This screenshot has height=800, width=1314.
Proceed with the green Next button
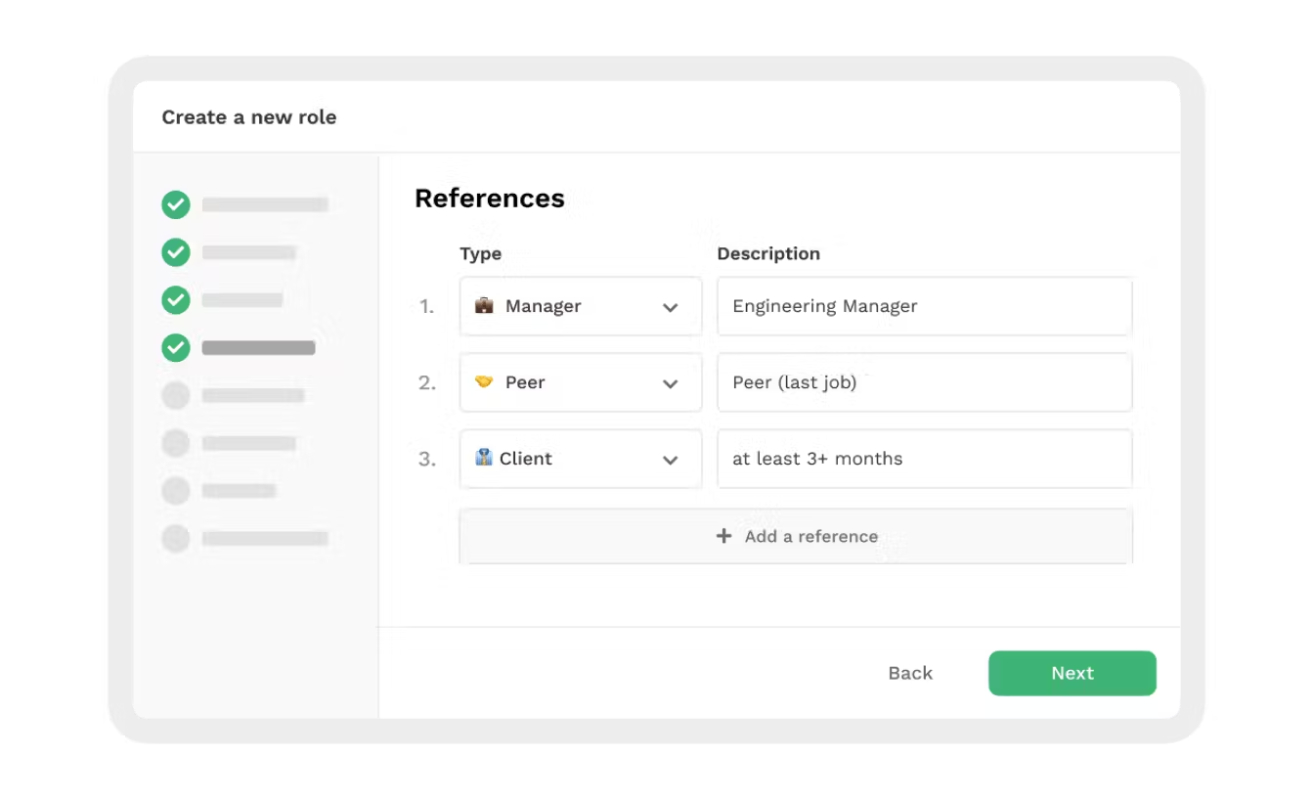tap(1072, 673)
